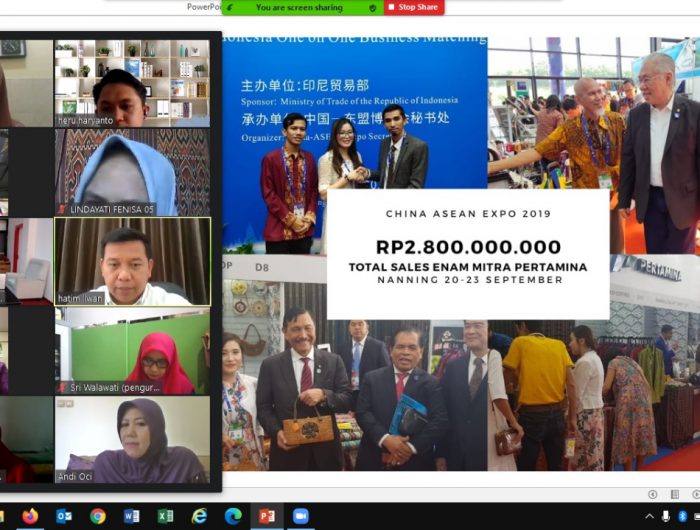Select LINDAYATI FENISA 05 video tile
The height and width of the screenshot is (530, 700).
pyautogui.click(x=132, y=172)
